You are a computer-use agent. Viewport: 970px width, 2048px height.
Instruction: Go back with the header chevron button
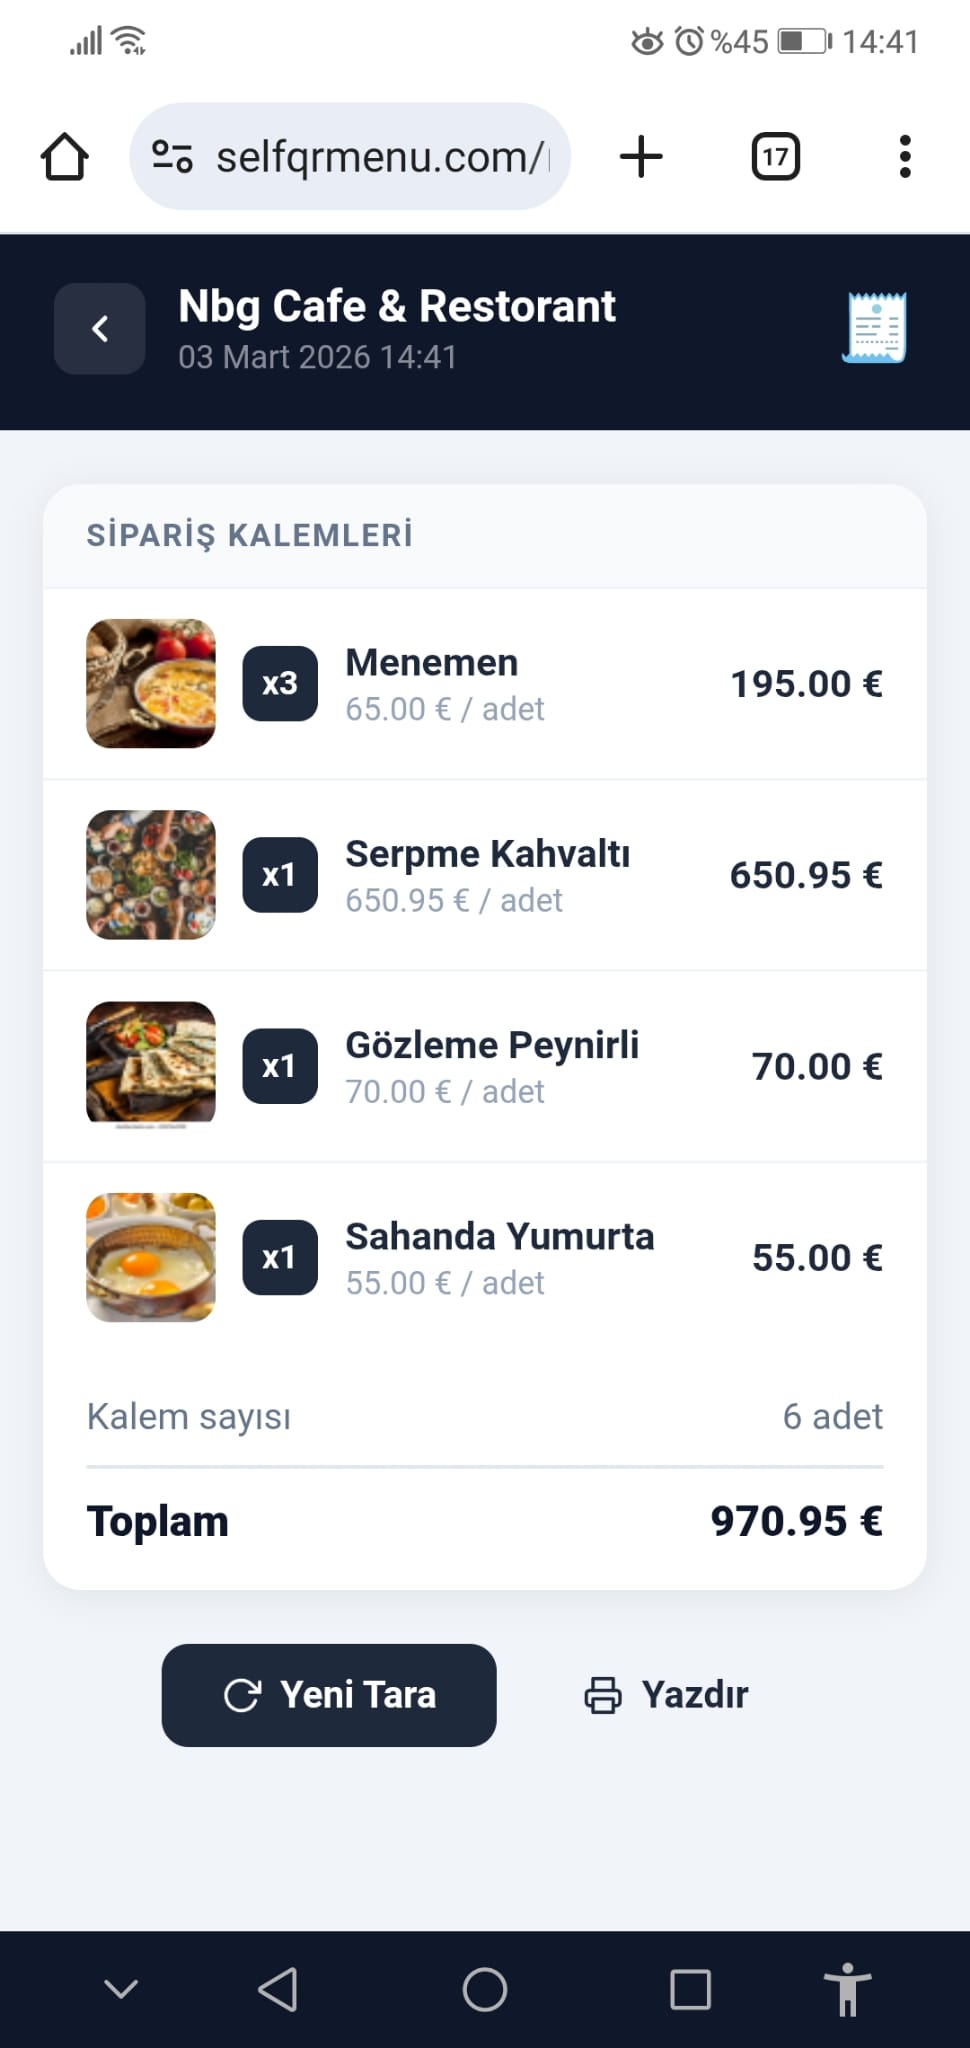pyautogui.click(x=99, y=329)
